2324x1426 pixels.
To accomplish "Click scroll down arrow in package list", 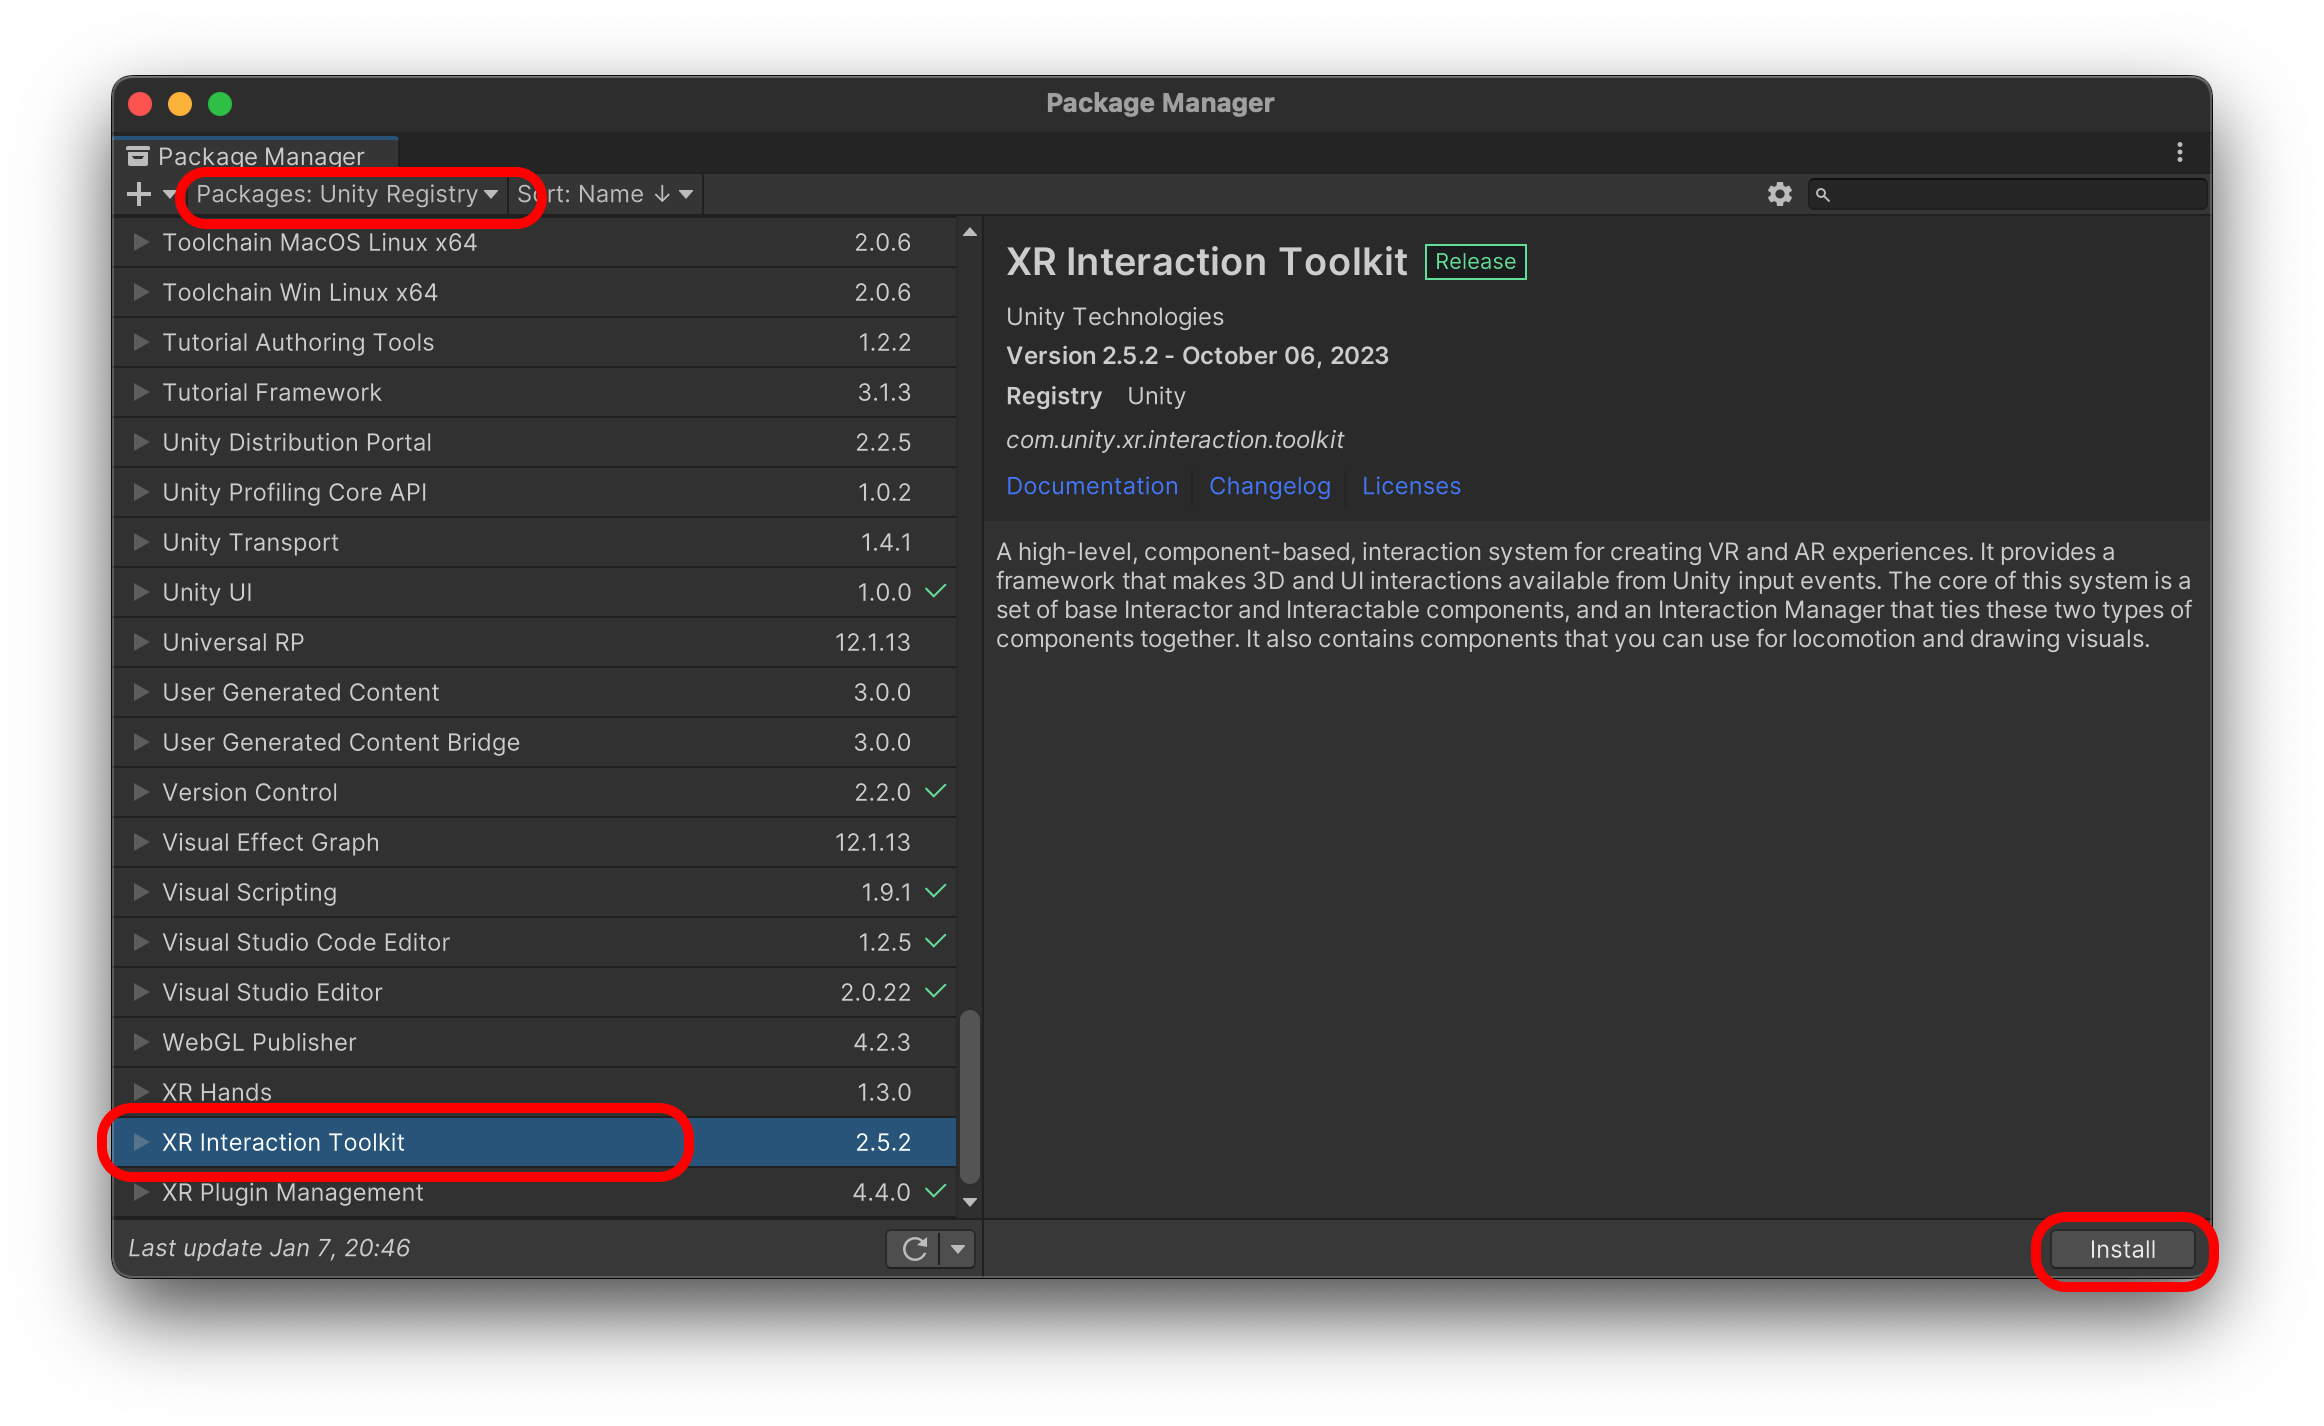I will pyautogui.click(x=969, y=1202).
